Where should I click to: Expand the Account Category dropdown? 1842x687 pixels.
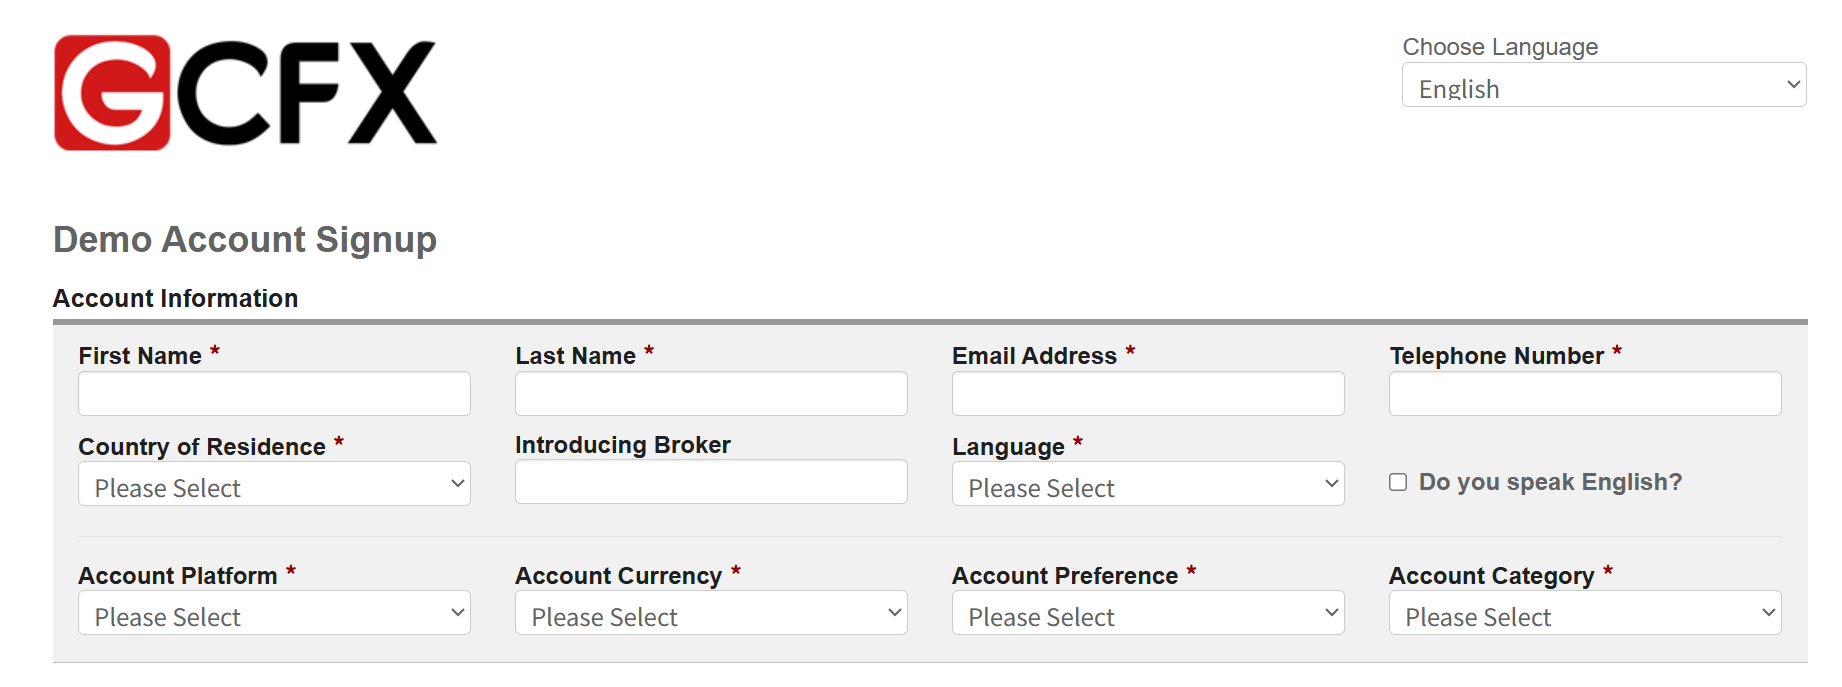point(1585,613)
